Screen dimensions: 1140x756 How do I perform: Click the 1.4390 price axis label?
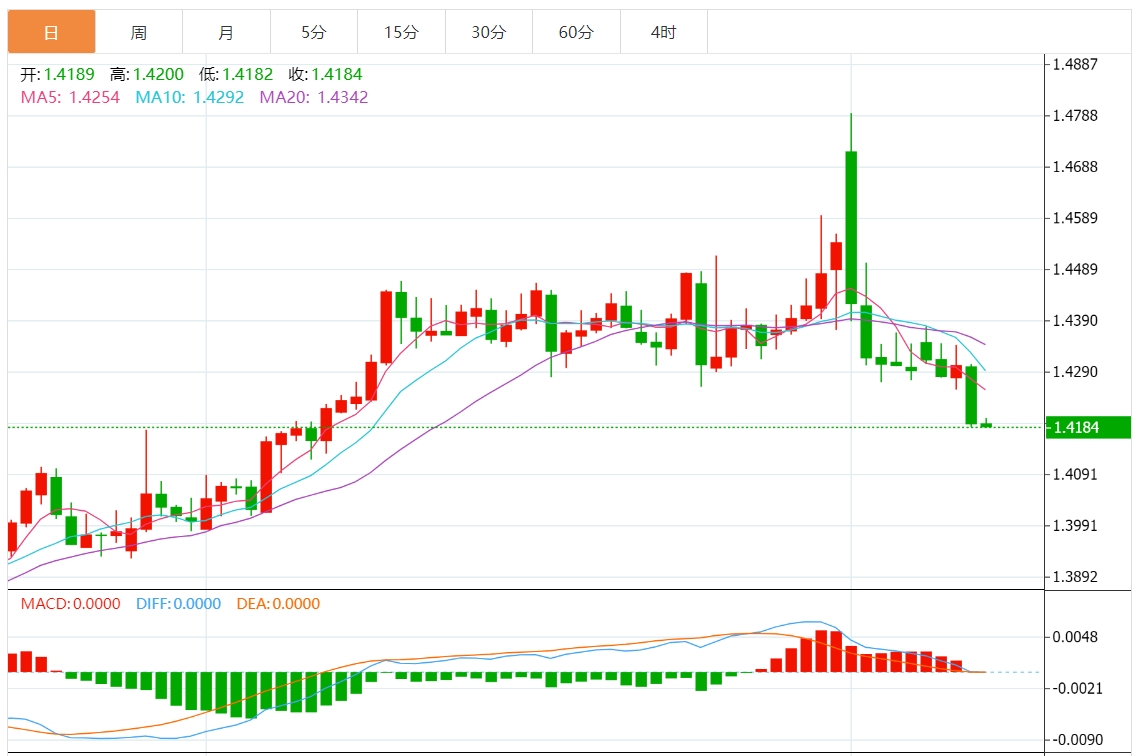(x=1075, y=321)
